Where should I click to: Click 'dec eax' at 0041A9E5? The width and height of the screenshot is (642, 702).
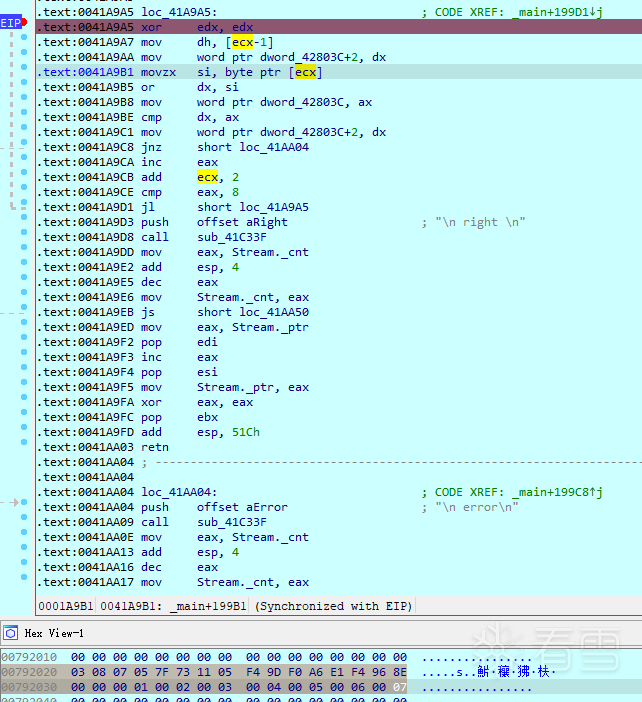pyautogui.click(x=180, y=283)
